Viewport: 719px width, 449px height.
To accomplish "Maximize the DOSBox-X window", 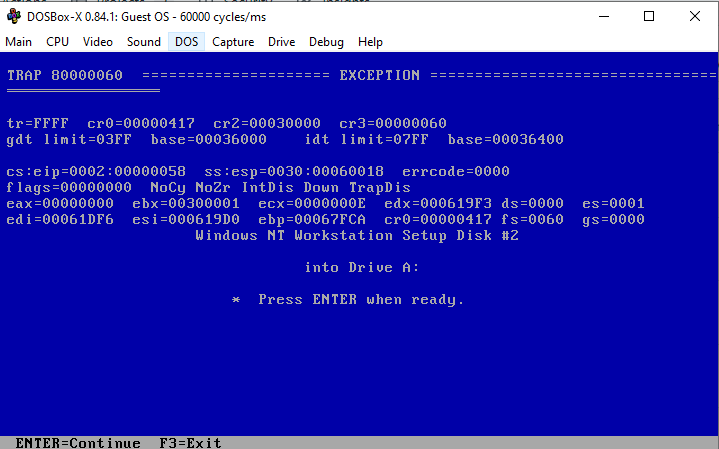I will (x=649, y=17).
